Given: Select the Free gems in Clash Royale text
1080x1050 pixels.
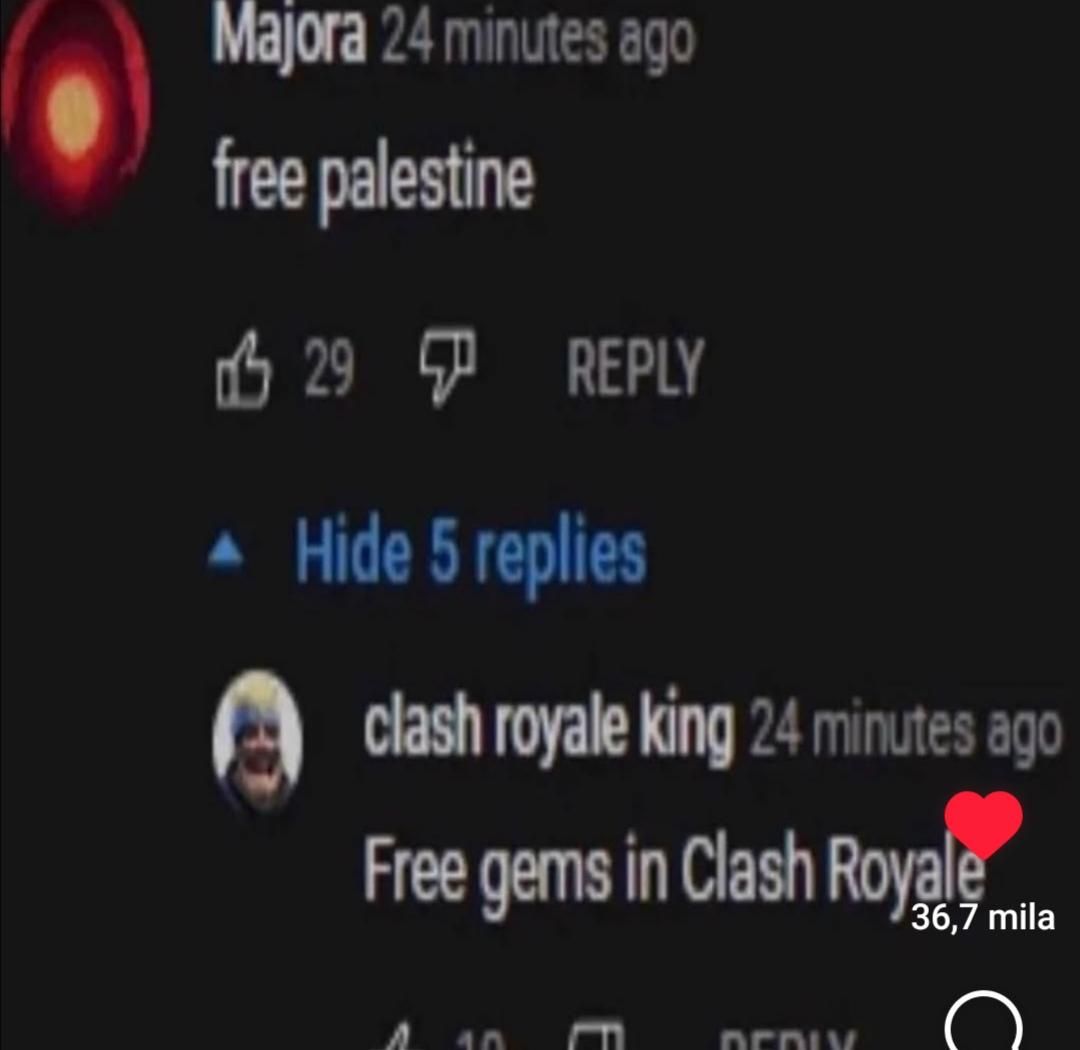Looking at the screenshot, I should click(x=674, y=872).
